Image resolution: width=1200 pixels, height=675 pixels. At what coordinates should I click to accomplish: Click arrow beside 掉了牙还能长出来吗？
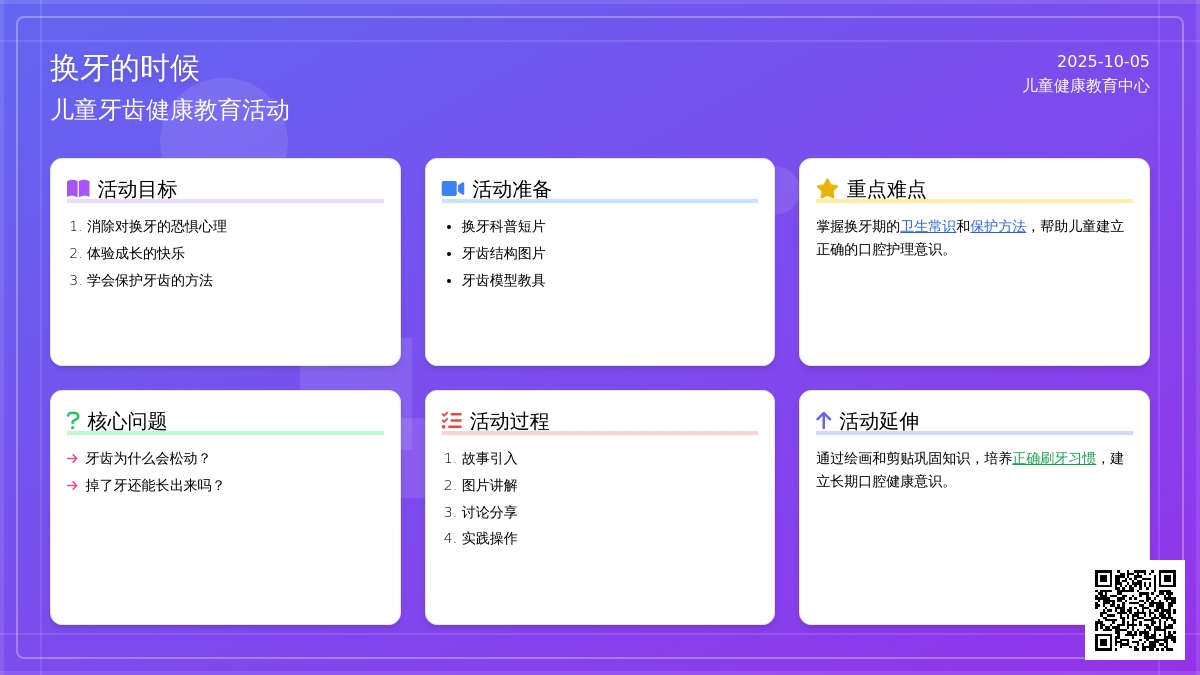(x=72, y=486)
